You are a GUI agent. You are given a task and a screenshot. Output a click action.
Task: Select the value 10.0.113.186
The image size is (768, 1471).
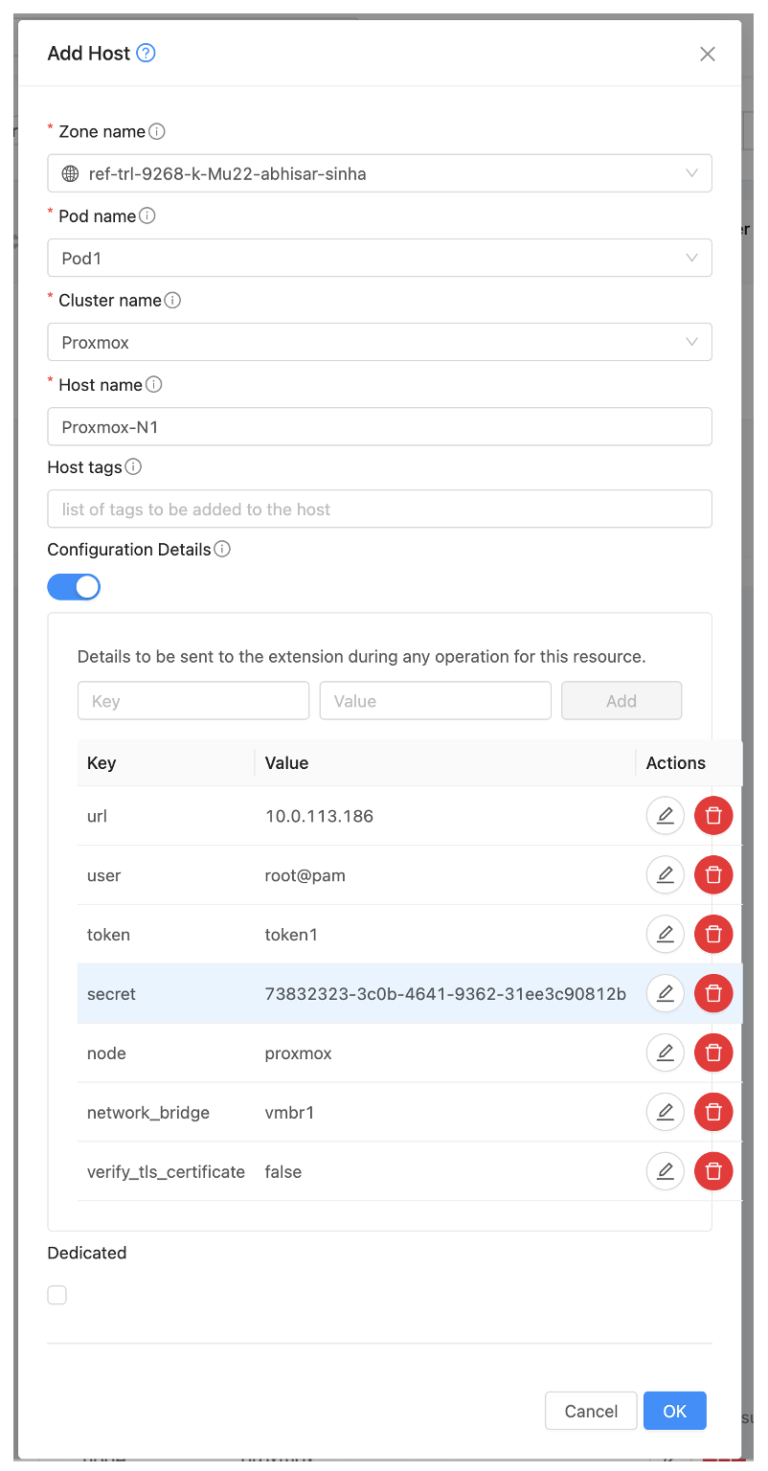point(319,816)
